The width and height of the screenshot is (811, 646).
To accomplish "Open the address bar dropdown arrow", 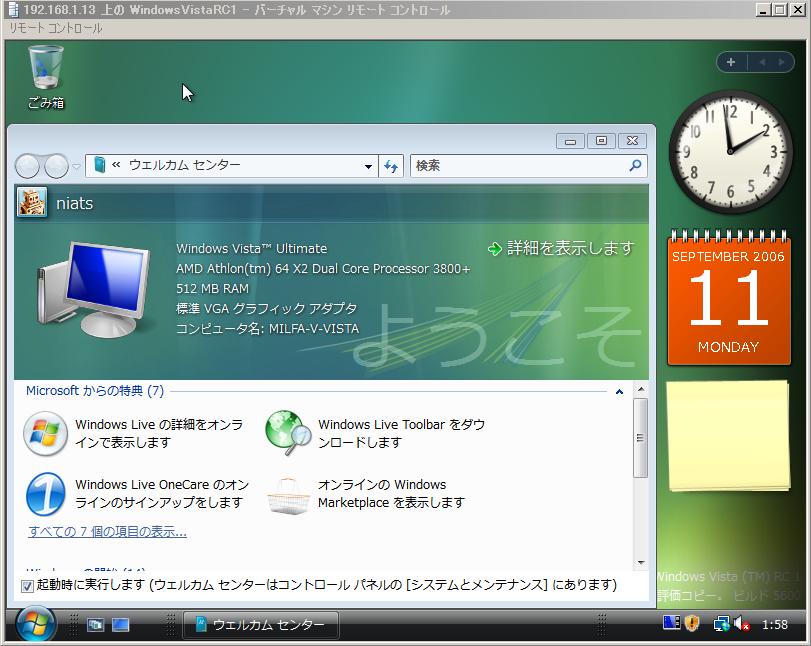I will 368,167.
